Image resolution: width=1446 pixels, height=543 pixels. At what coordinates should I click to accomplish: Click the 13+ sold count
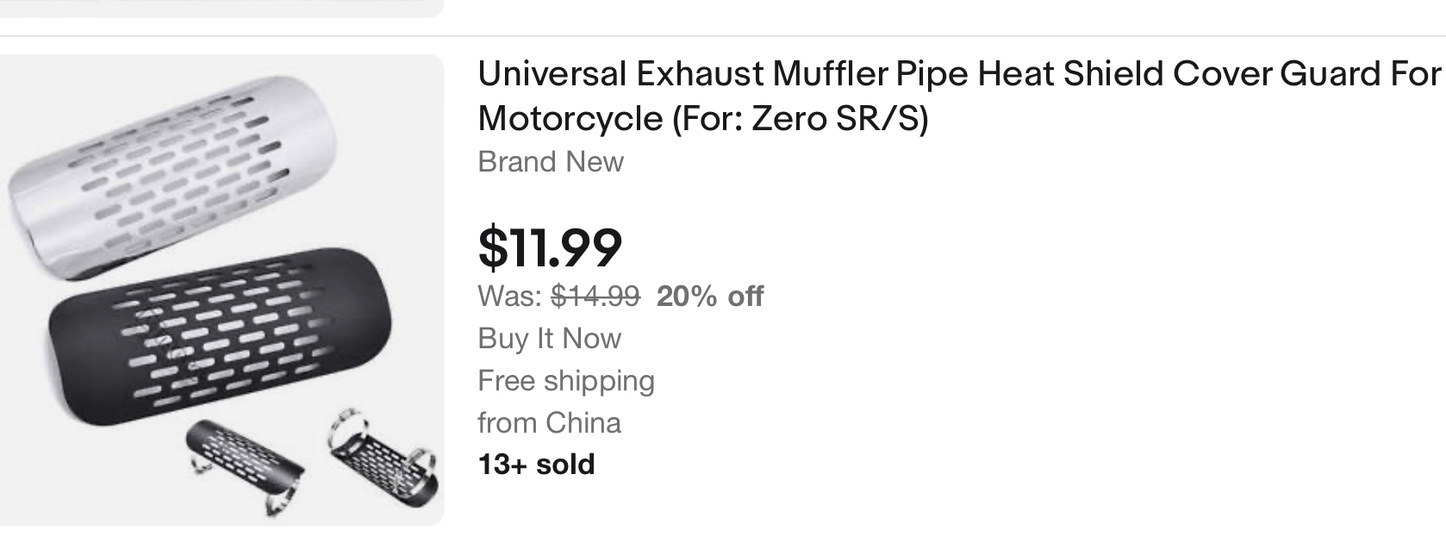coord(536,464)
